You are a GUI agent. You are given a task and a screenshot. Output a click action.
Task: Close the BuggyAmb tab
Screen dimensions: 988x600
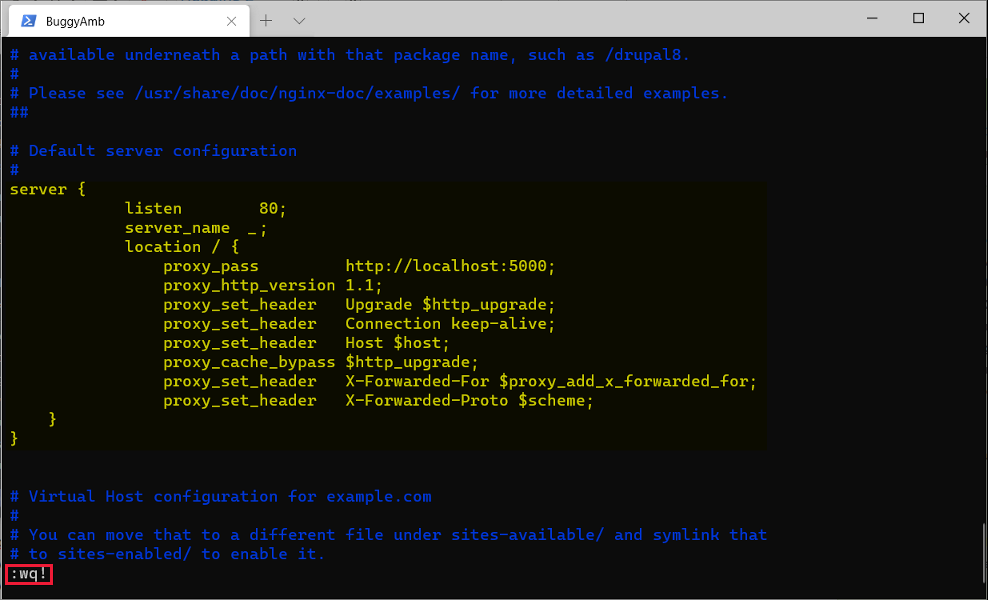click(x=232, y=20)
